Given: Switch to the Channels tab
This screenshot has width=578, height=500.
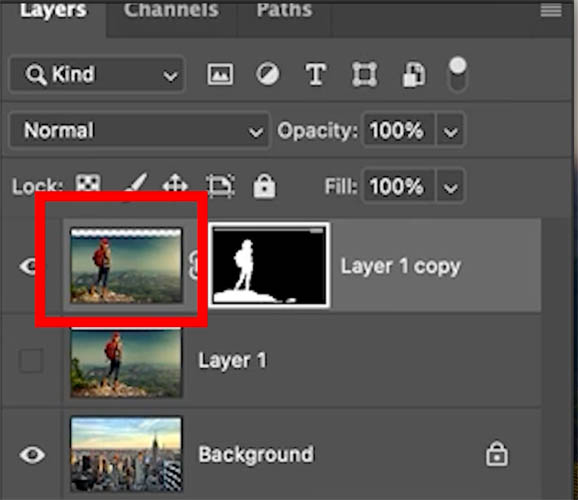Looking at the screenshot, I should point(171,10).
